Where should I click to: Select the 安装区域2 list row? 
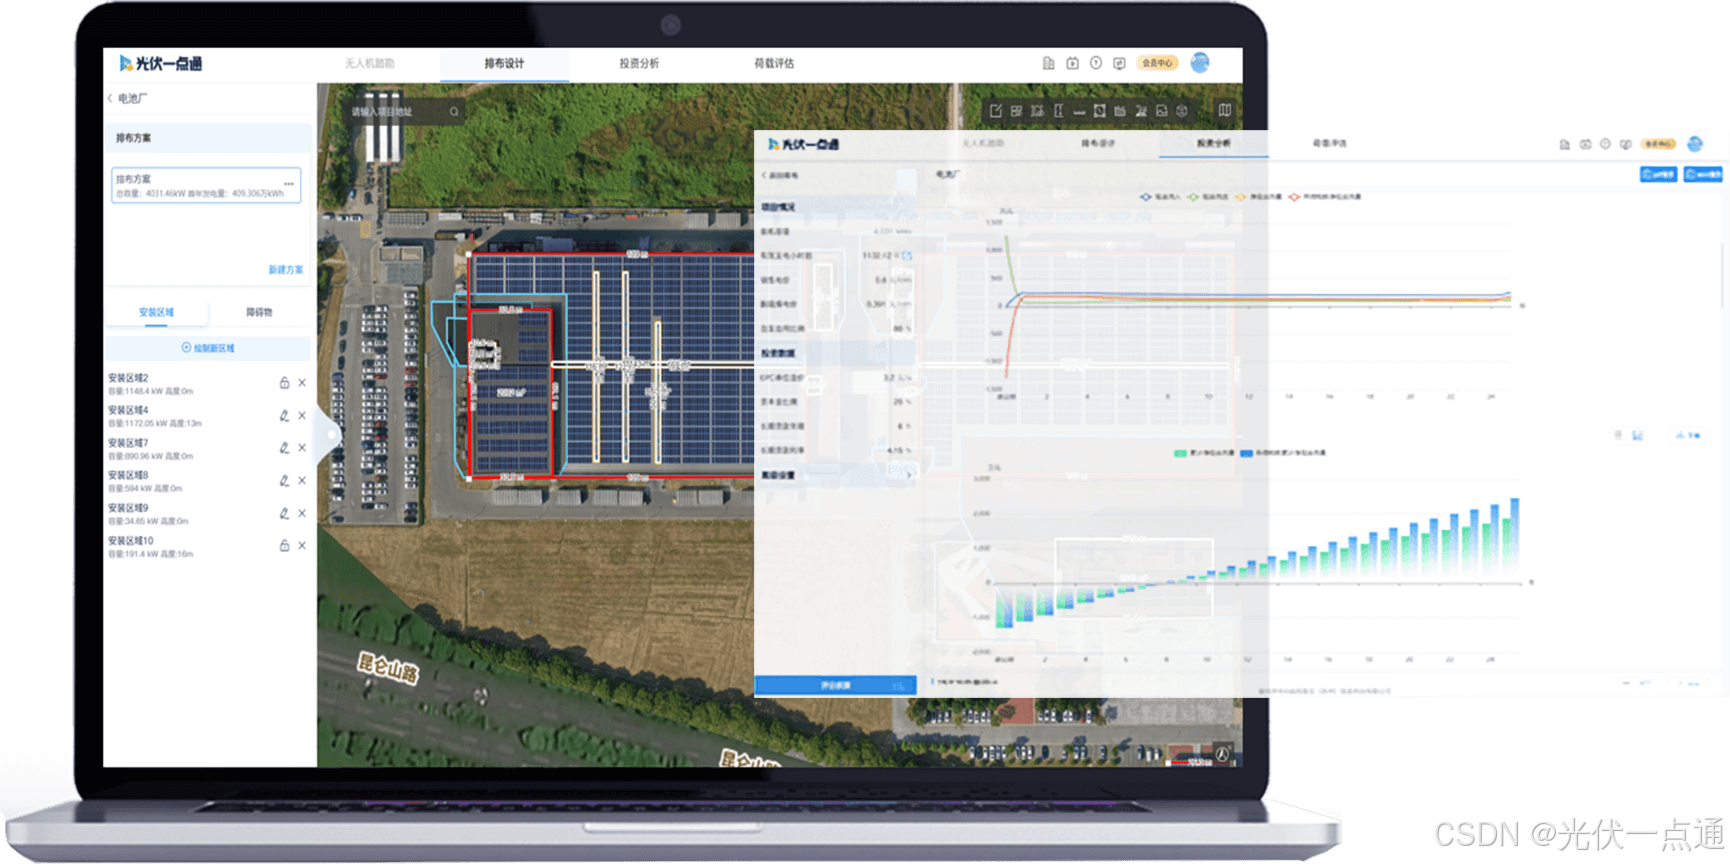coord(208,384)
